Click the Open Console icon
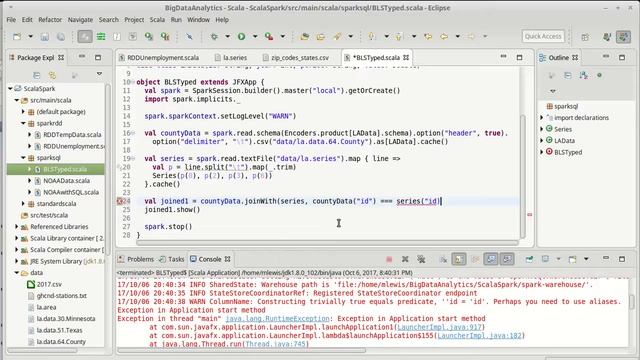640x360 pixels. click(x=572, y=259)
